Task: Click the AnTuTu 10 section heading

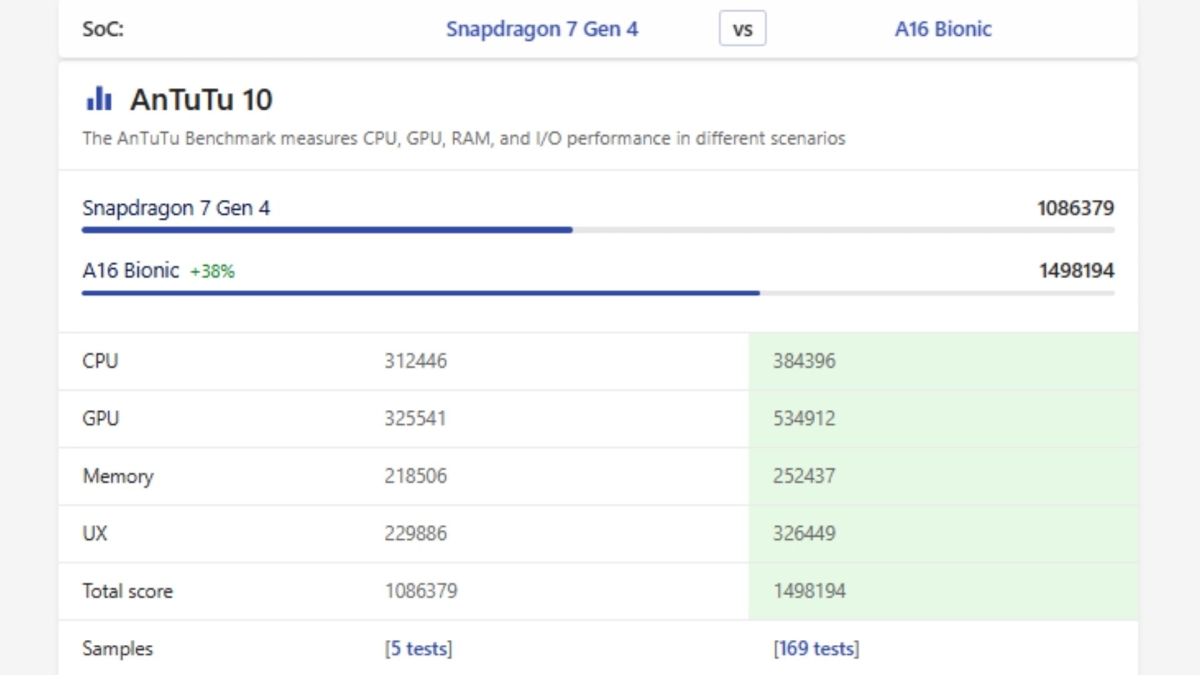Action: (x=200, y=99)
